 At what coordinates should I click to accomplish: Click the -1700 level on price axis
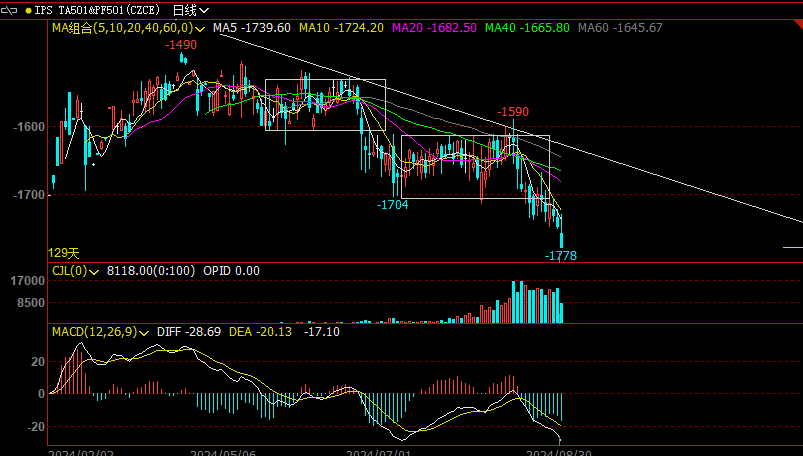[28, 195]
